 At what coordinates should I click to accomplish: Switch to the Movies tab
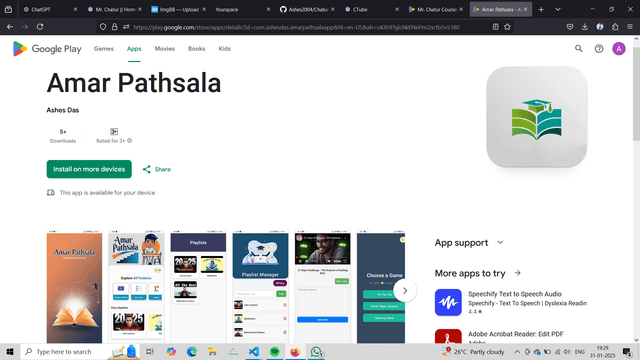164,49
